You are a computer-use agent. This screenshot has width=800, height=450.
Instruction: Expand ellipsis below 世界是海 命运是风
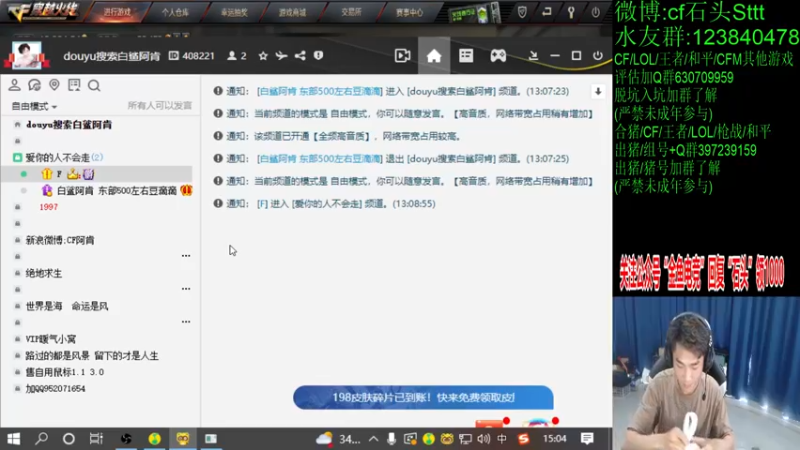pos(186,322)
